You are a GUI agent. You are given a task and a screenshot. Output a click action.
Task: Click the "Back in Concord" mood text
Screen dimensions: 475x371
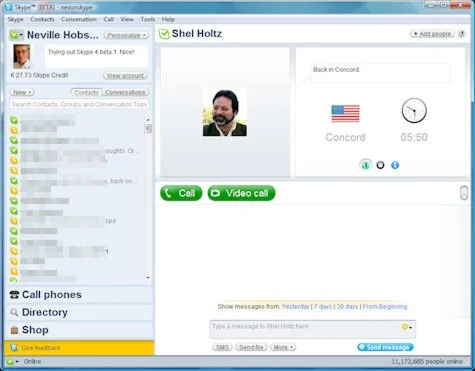click(336, 70)
